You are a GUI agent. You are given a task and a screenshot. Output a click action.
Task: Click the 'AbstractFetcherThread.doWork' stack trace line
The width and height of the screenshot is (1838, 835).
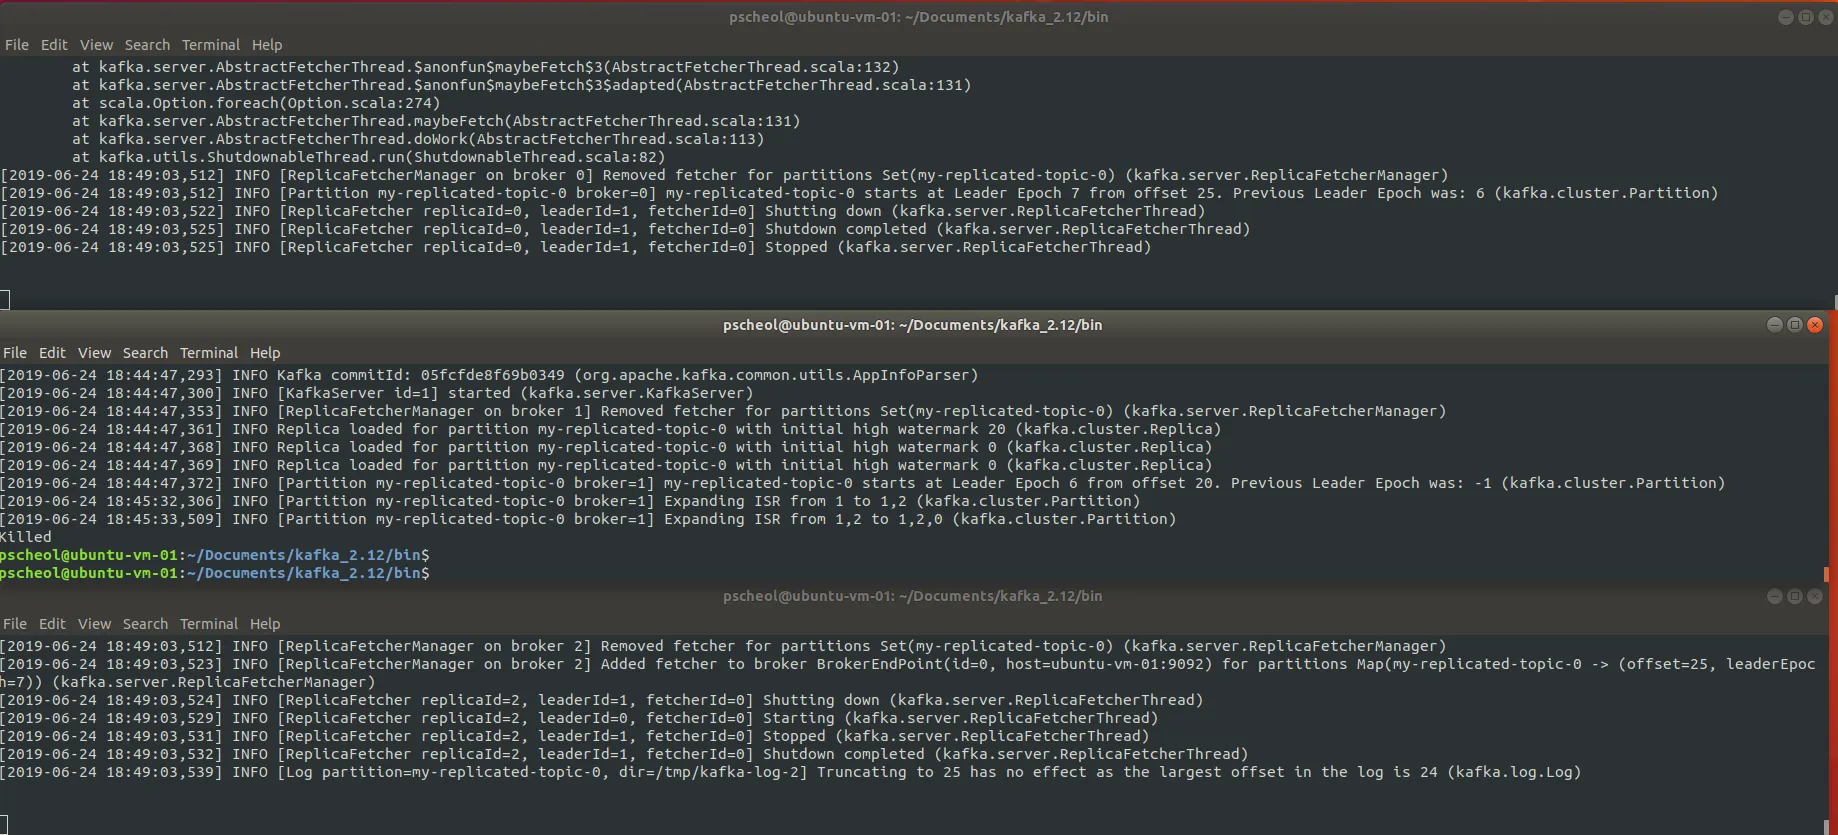[x=418, y=139]
